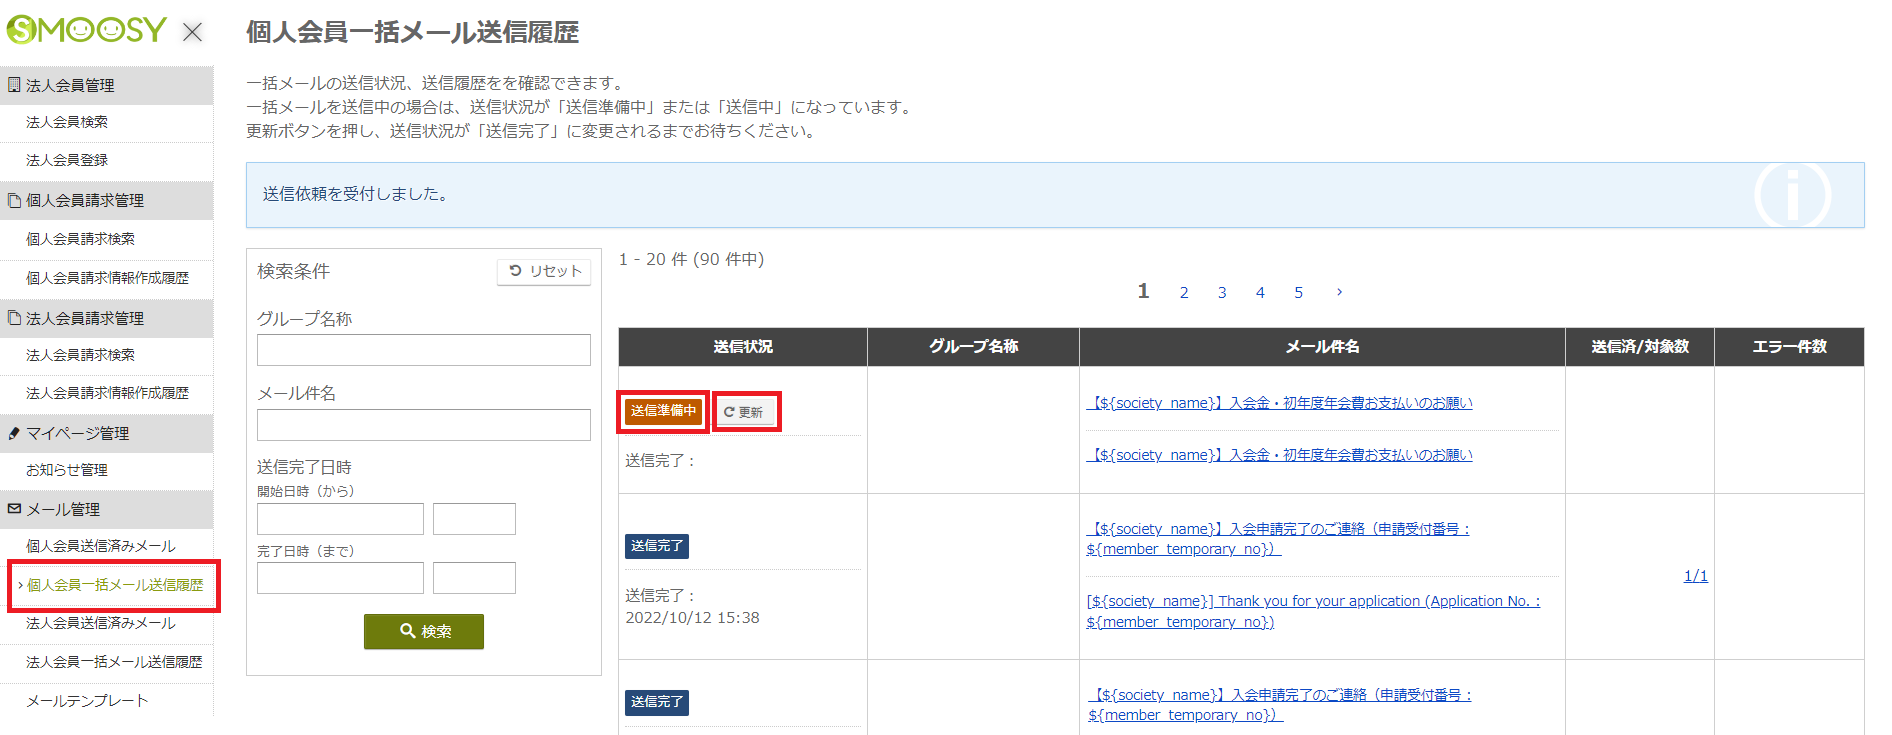This screenshot has height=735, width=1892.
Task: Advance to the next page with the arrow
Action: pos(1339,292)
